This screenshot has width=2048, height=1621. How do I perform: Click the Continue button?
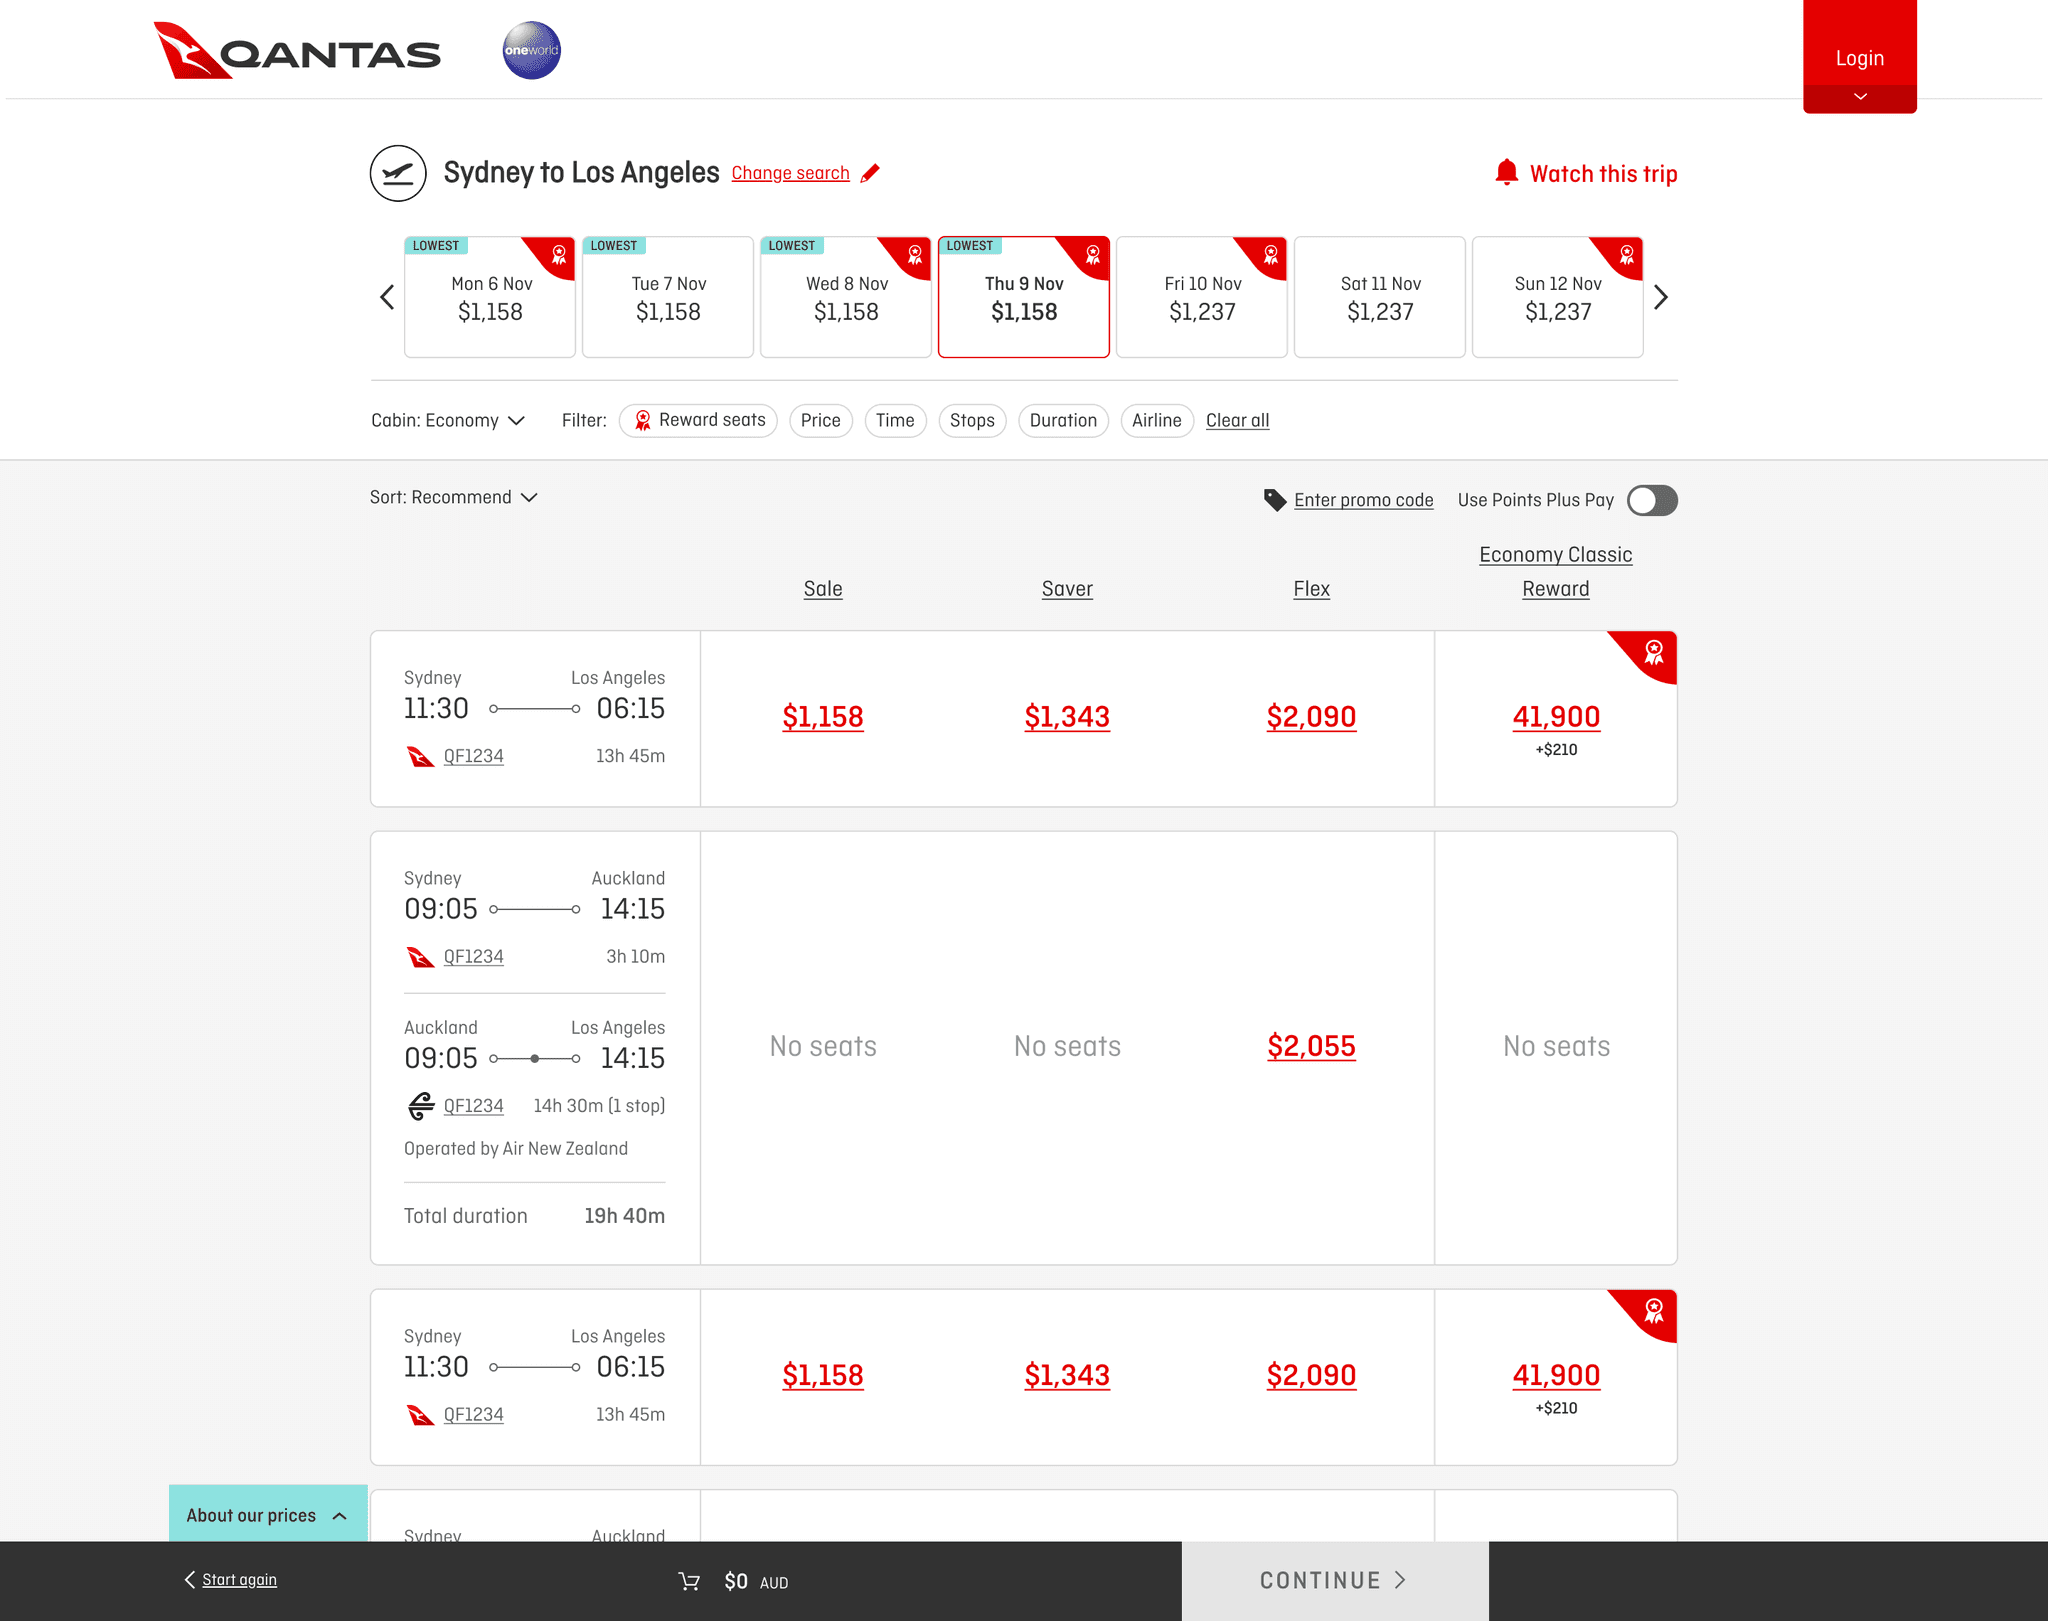1335,1581
